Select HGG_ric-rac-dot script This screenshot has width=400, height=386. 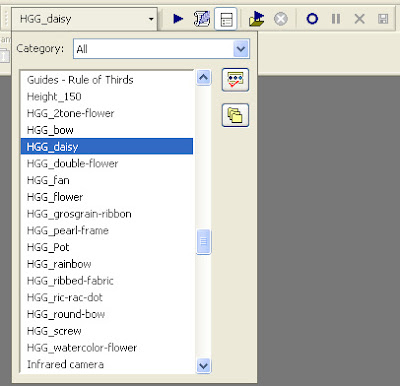[107, 297]
